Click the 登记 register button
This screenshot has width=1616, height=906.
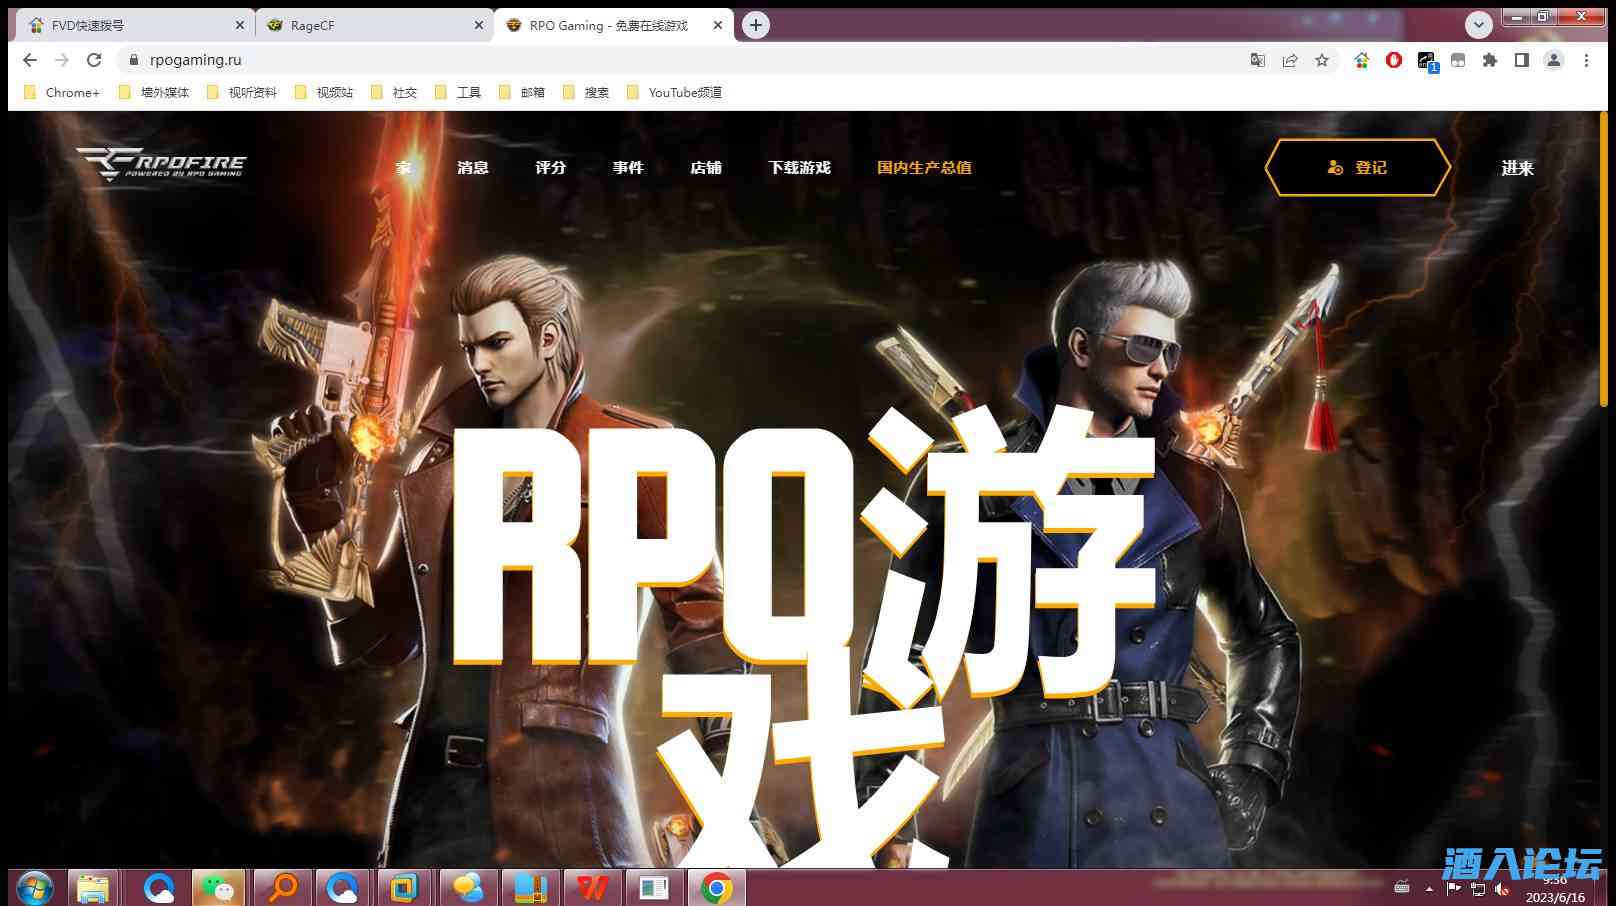[1357, 168]
